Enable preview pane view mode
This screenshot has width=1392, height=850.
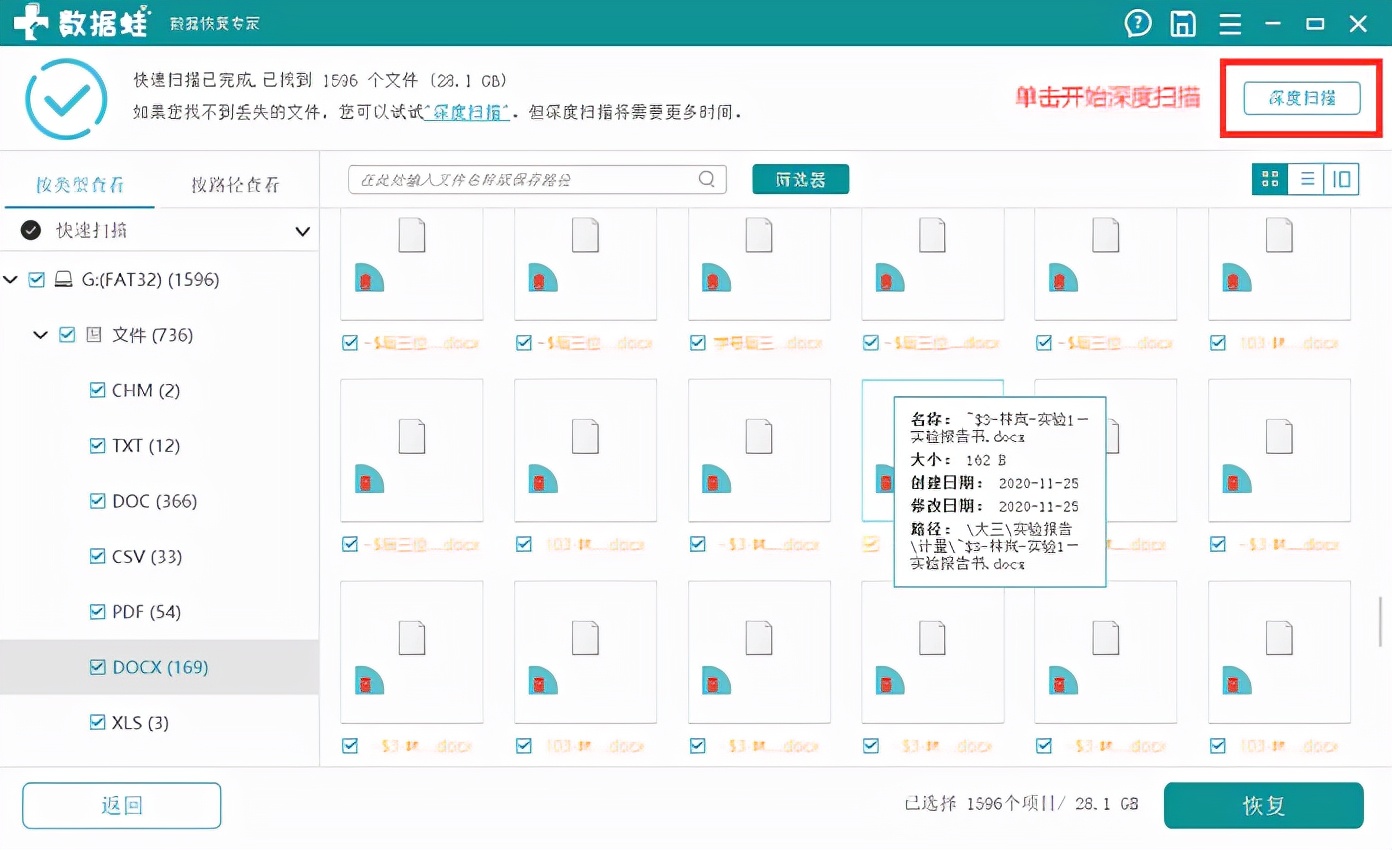point(1341,179)
